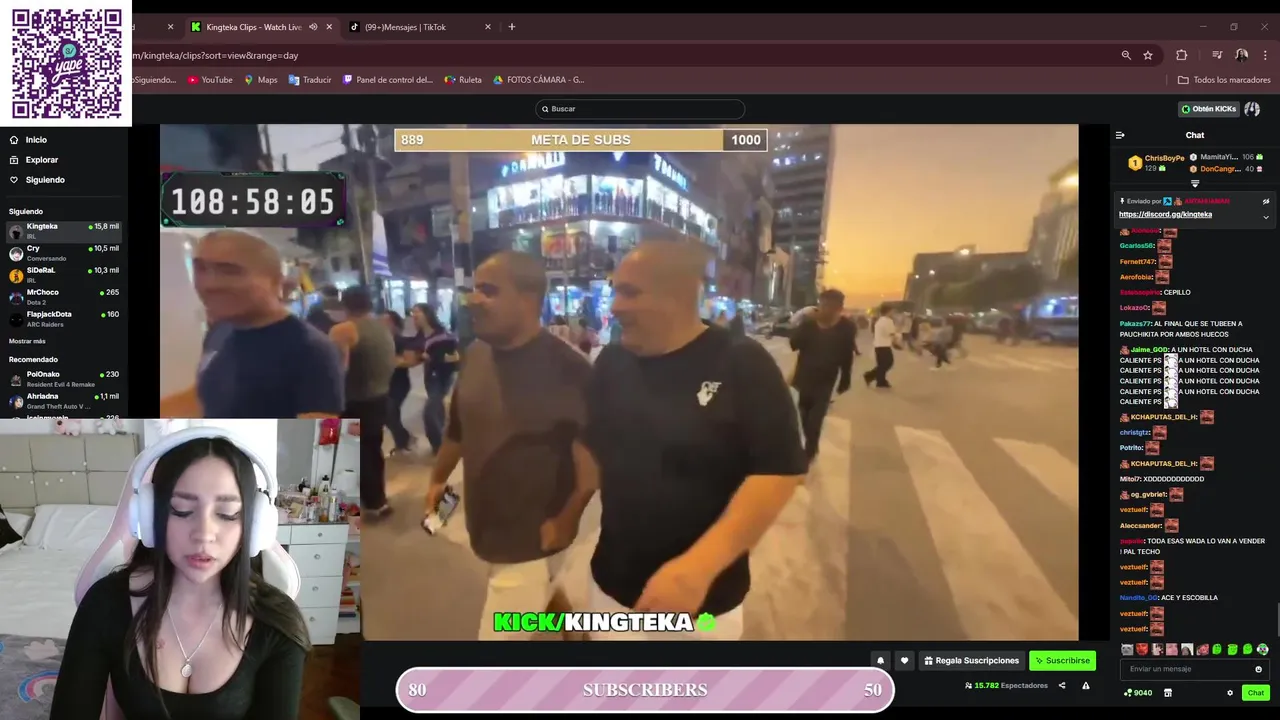Click the green Chat send button
The image size is (1280, 720).
click(1255, 693)
